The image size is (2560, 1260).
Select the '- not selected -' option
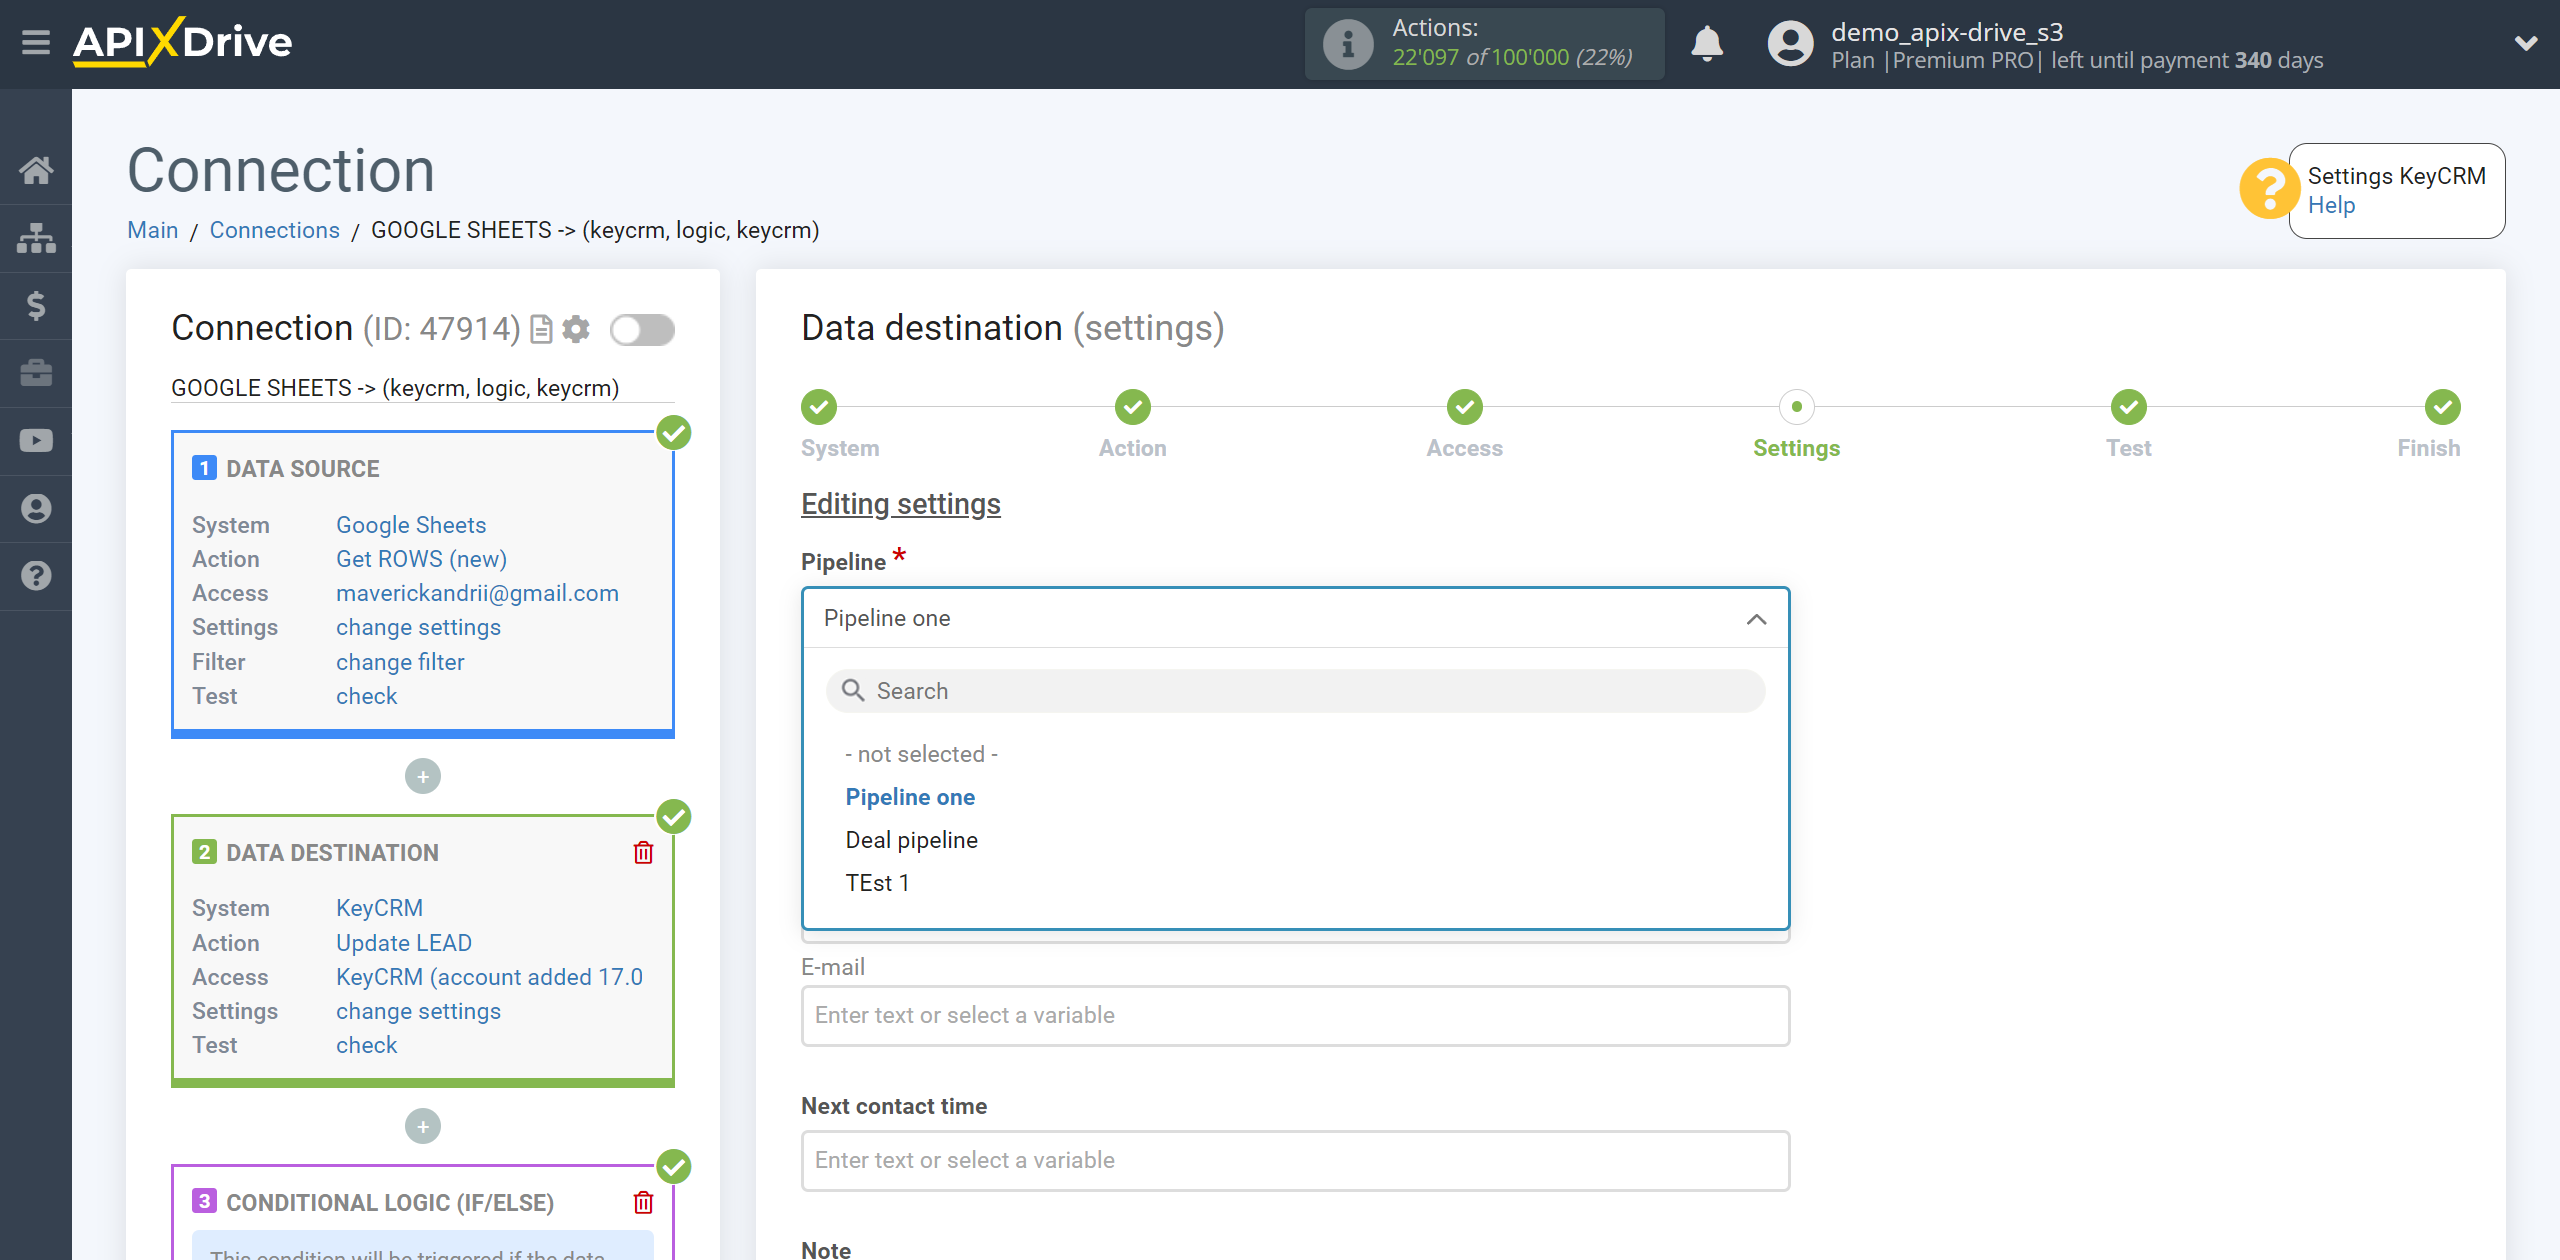click(x=921, y=754)
